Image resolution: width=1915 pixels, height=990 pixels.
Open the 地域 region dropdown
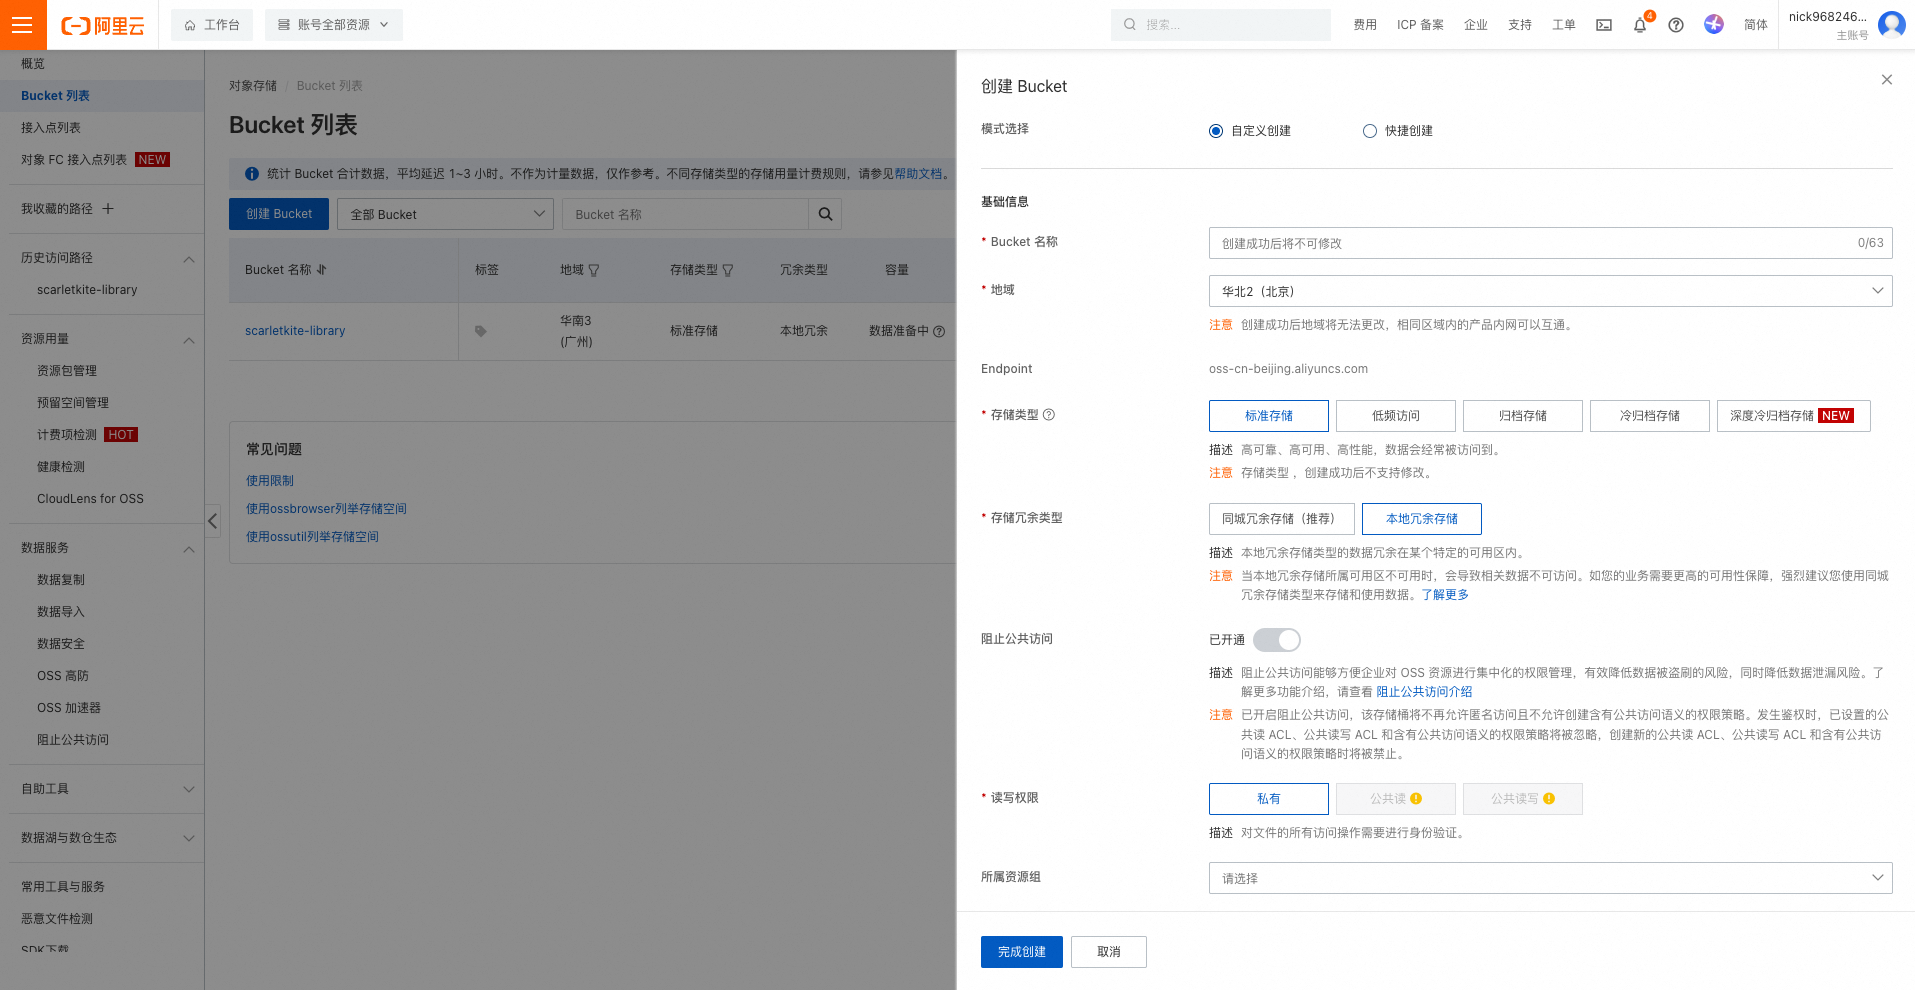point(1550,291)
